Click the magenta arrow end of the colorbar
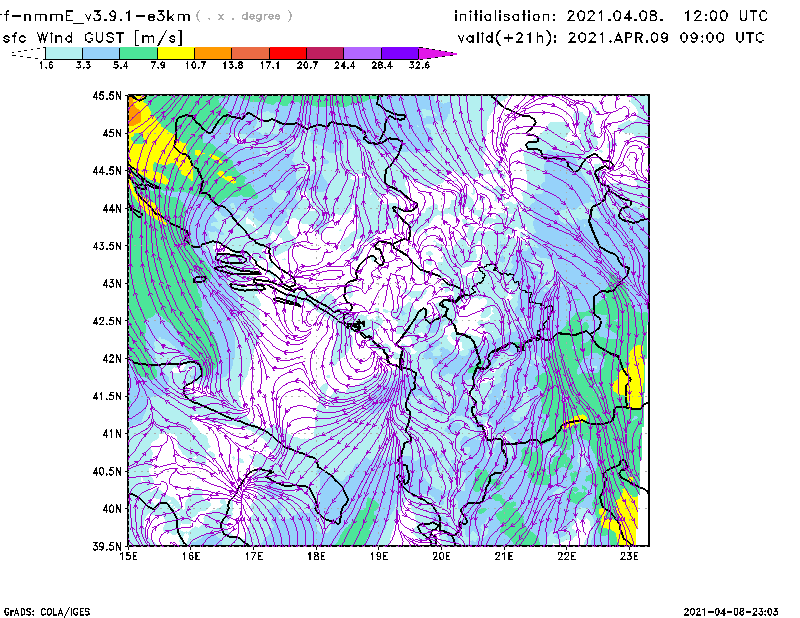 point(437,53)
